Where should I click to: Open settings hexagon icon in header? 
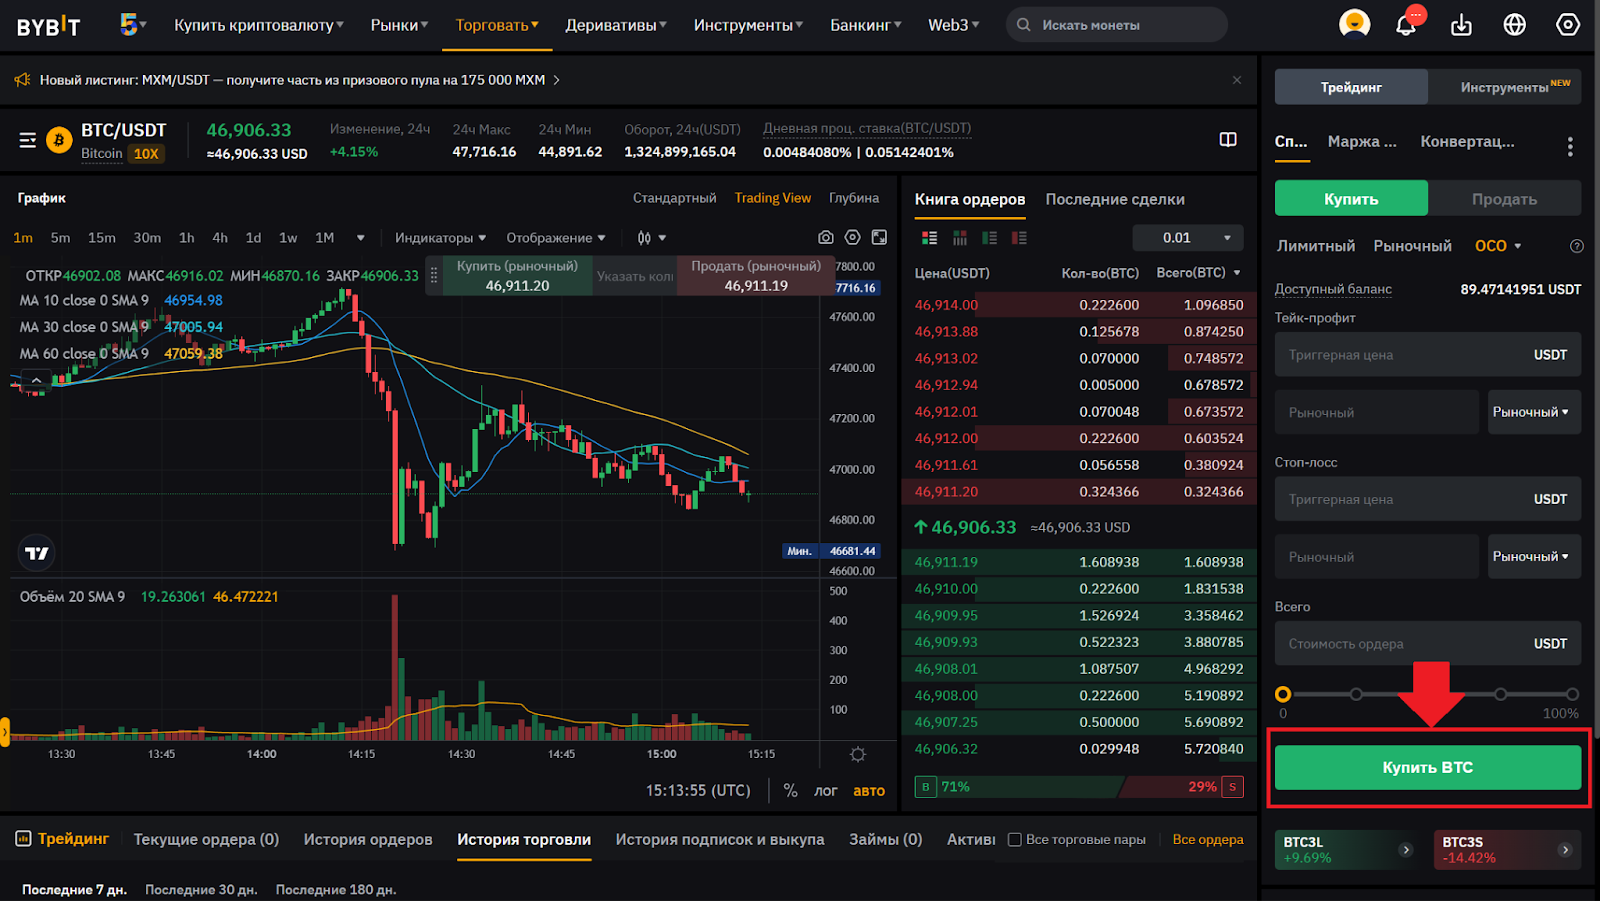(1567, 24)
